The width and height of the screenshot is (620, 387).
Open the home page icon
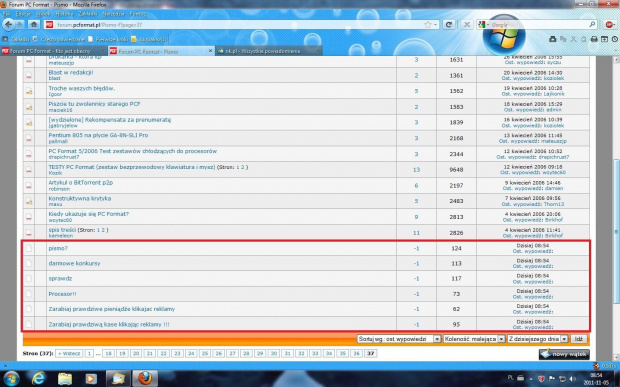click(x=34, y=25)
